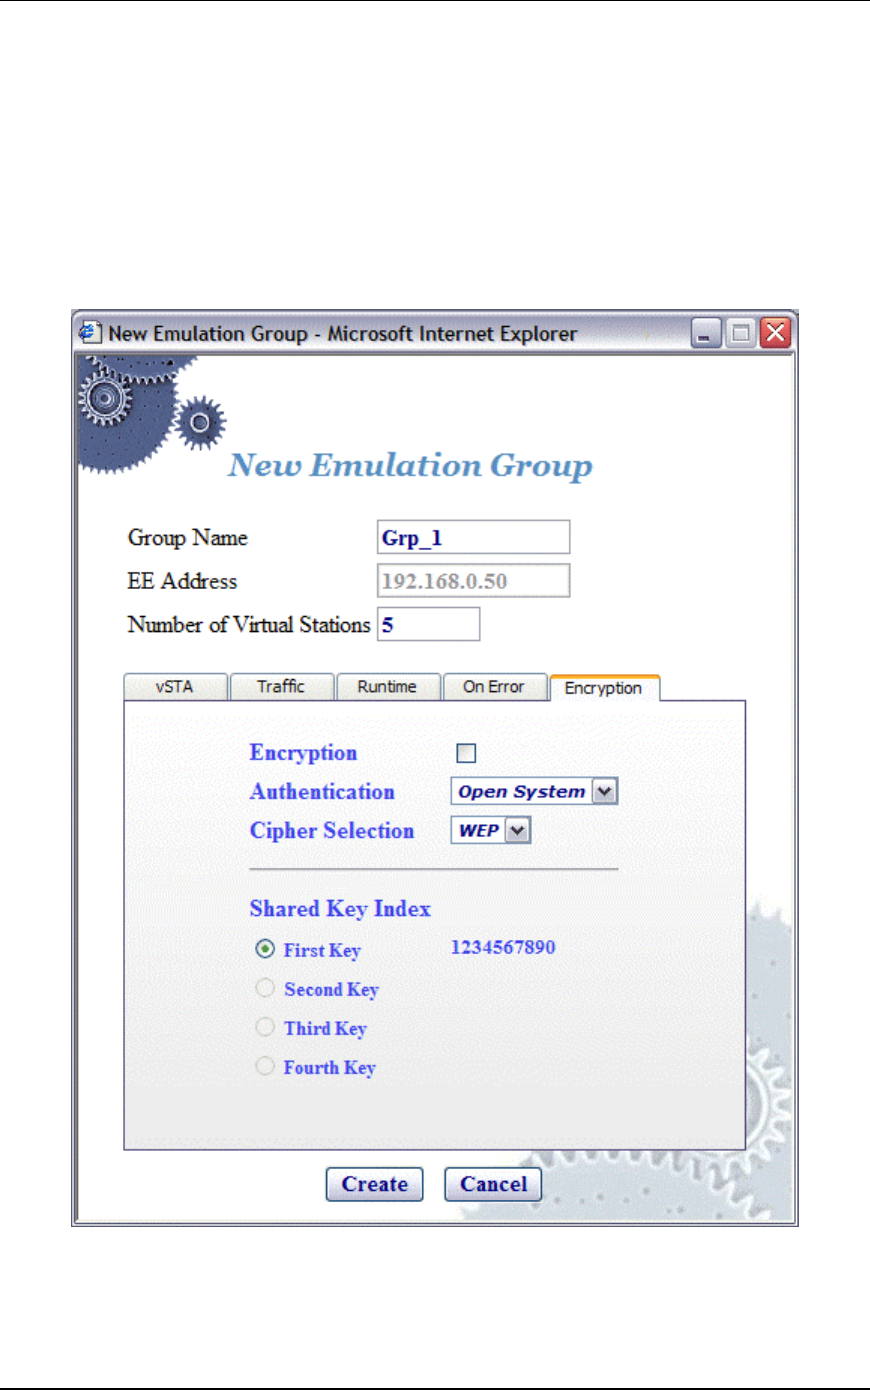
Task: Click the Cancel button
Action: (x=493, y=1184)
